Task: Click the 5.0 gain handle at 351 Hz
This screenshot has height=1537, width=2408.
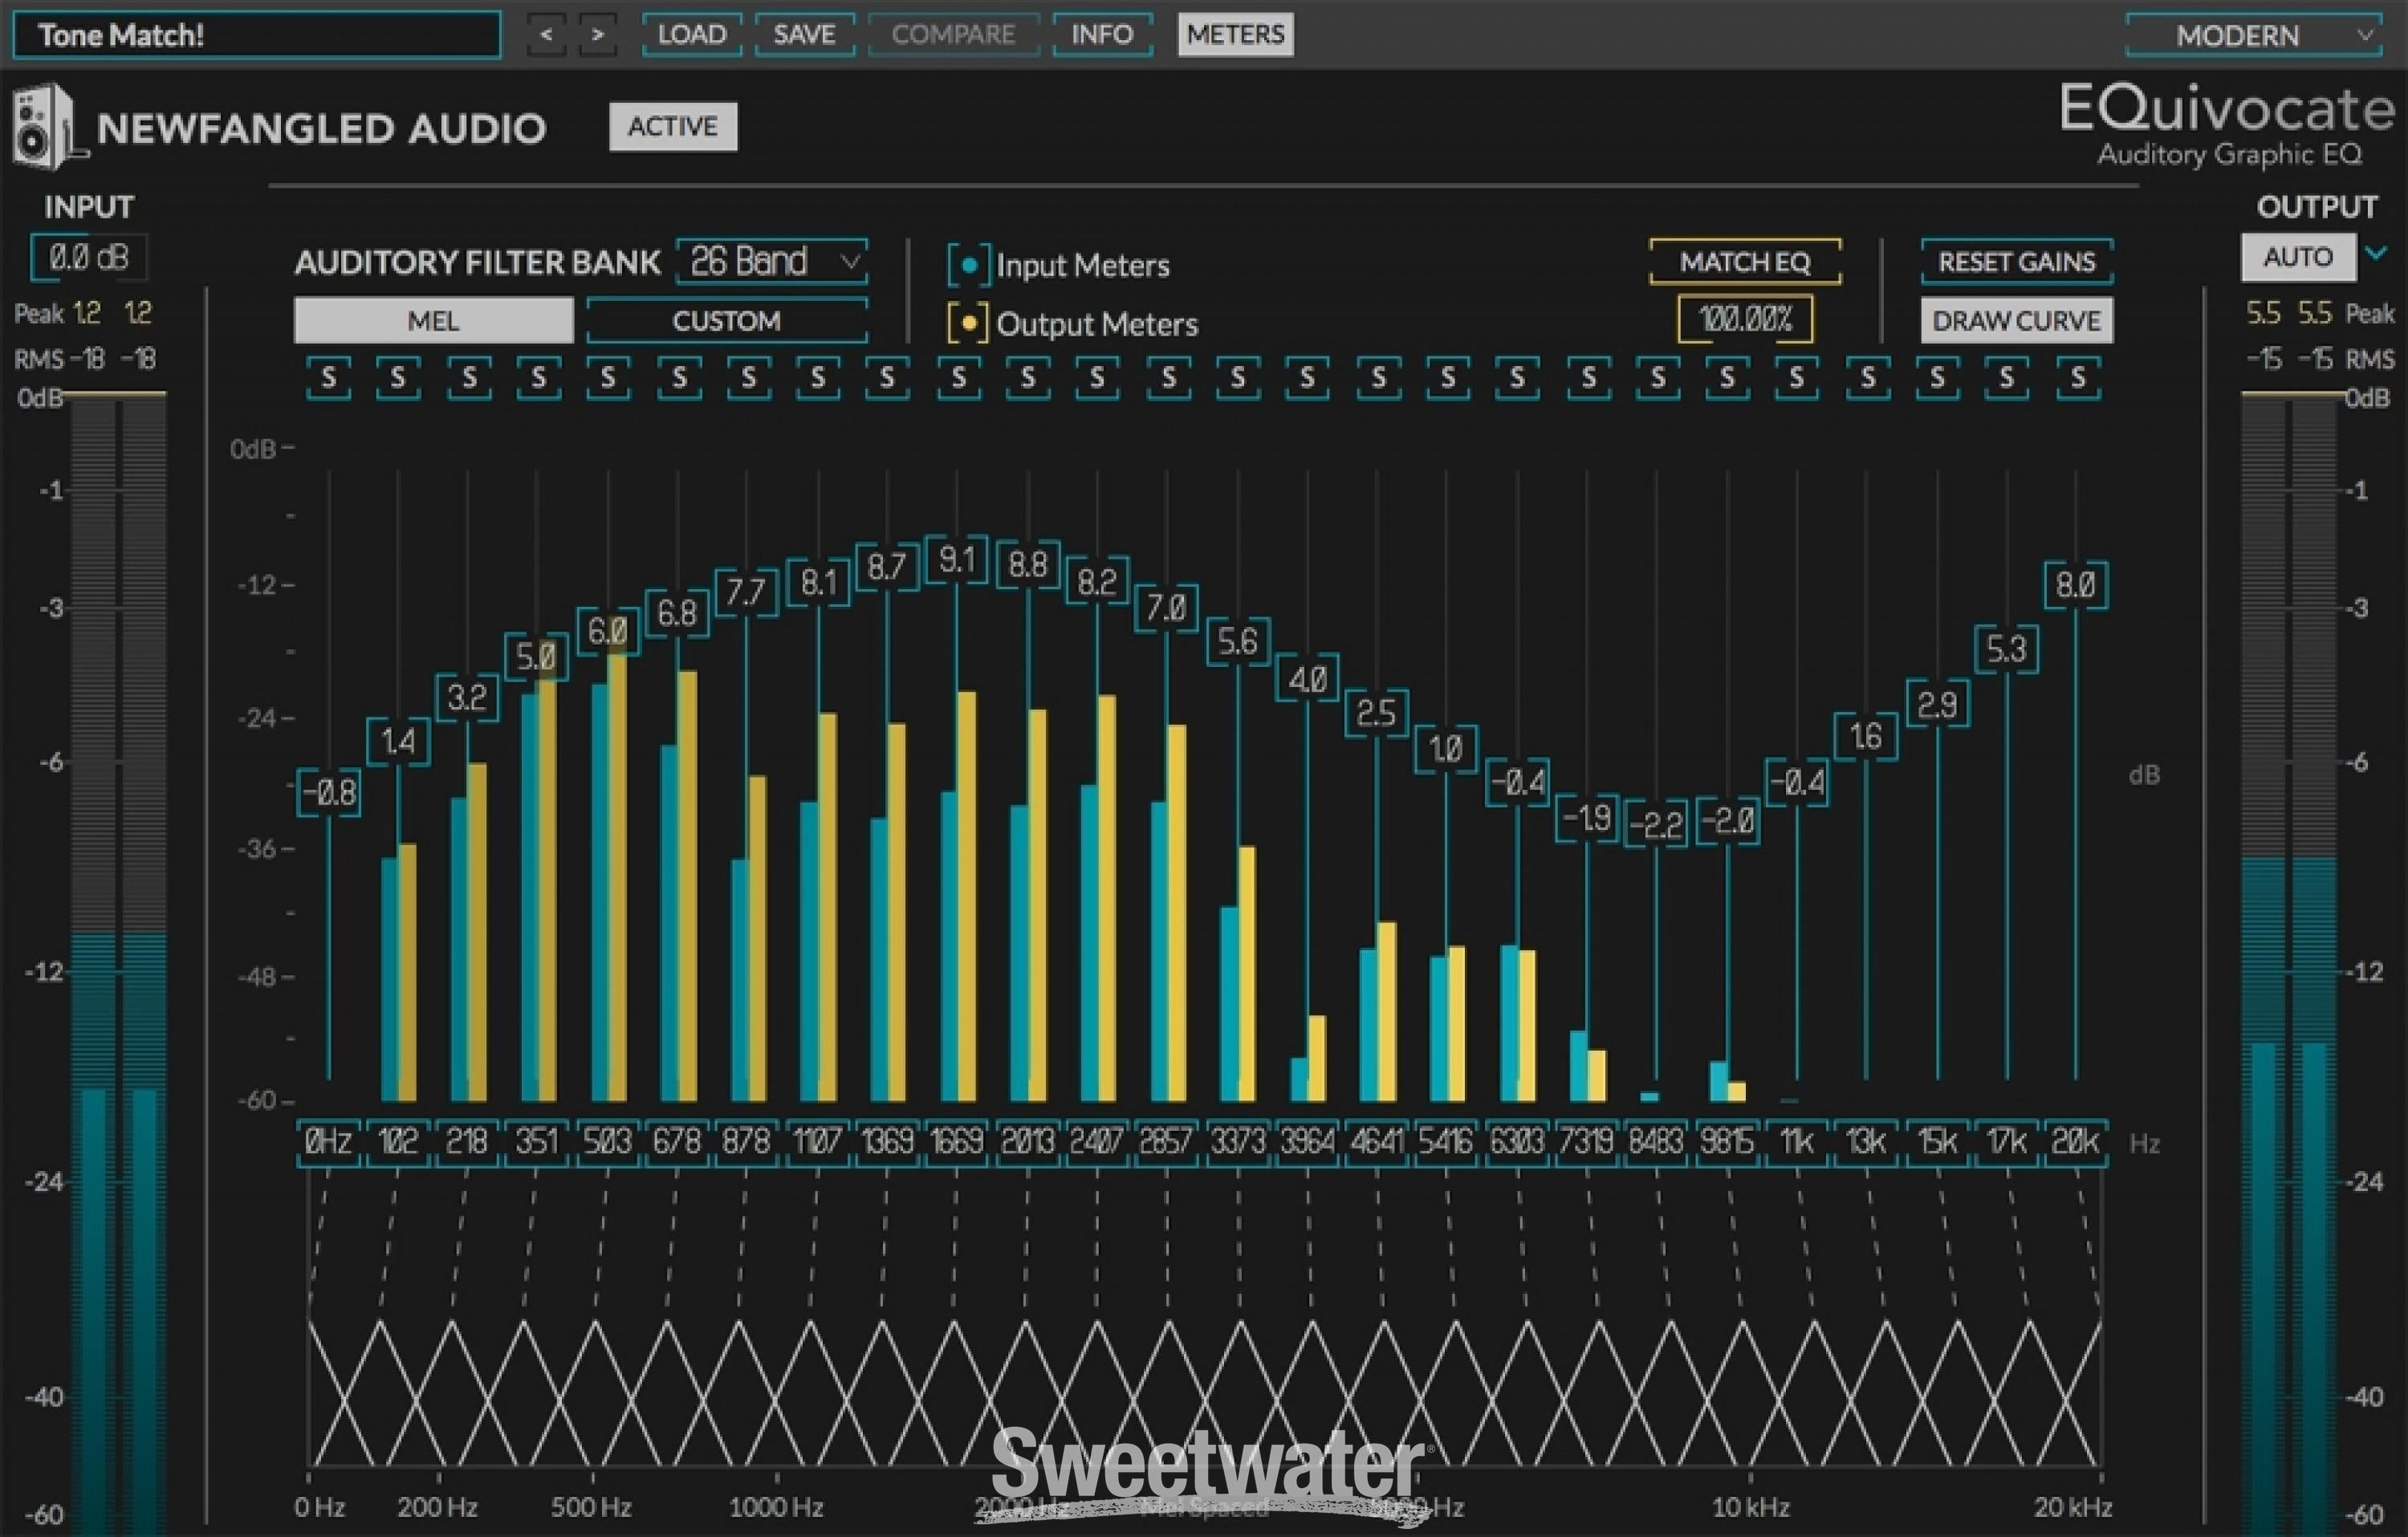Action: click(537, 657)
